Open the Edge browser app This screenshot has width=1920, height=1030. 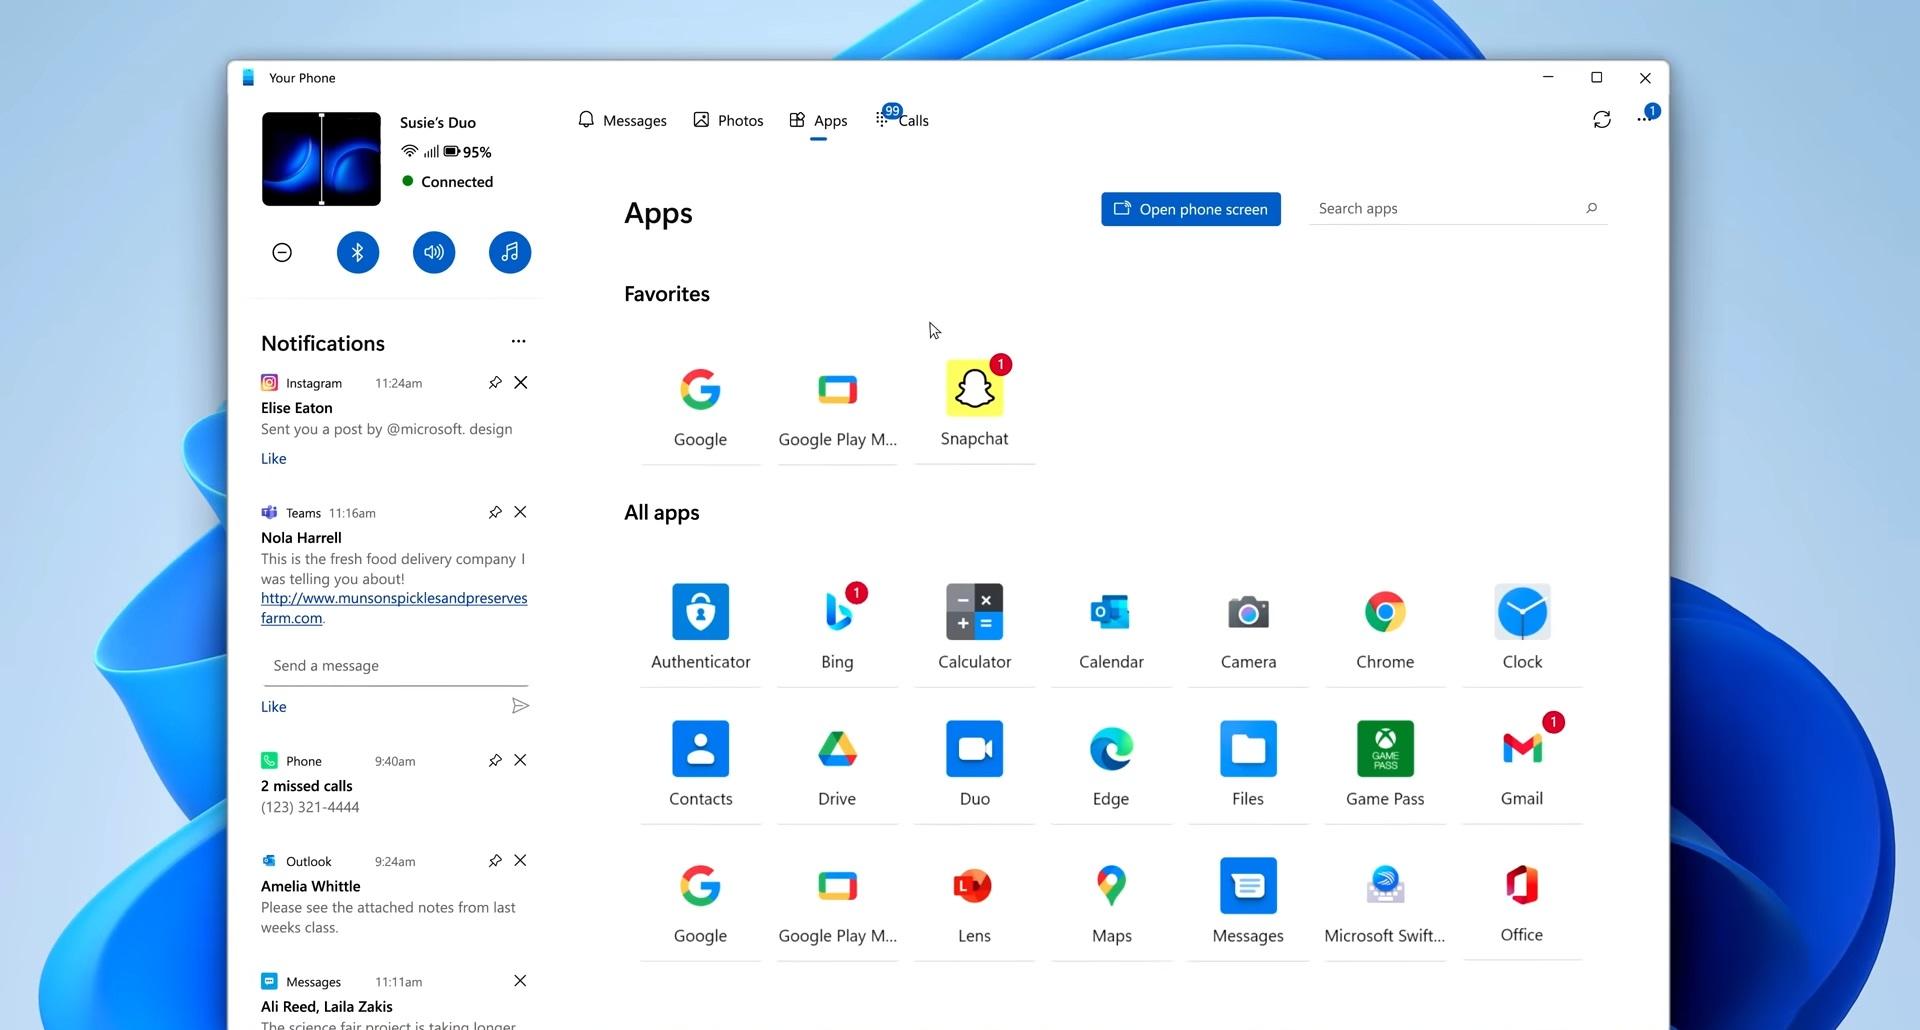[x=1111, y=764]
